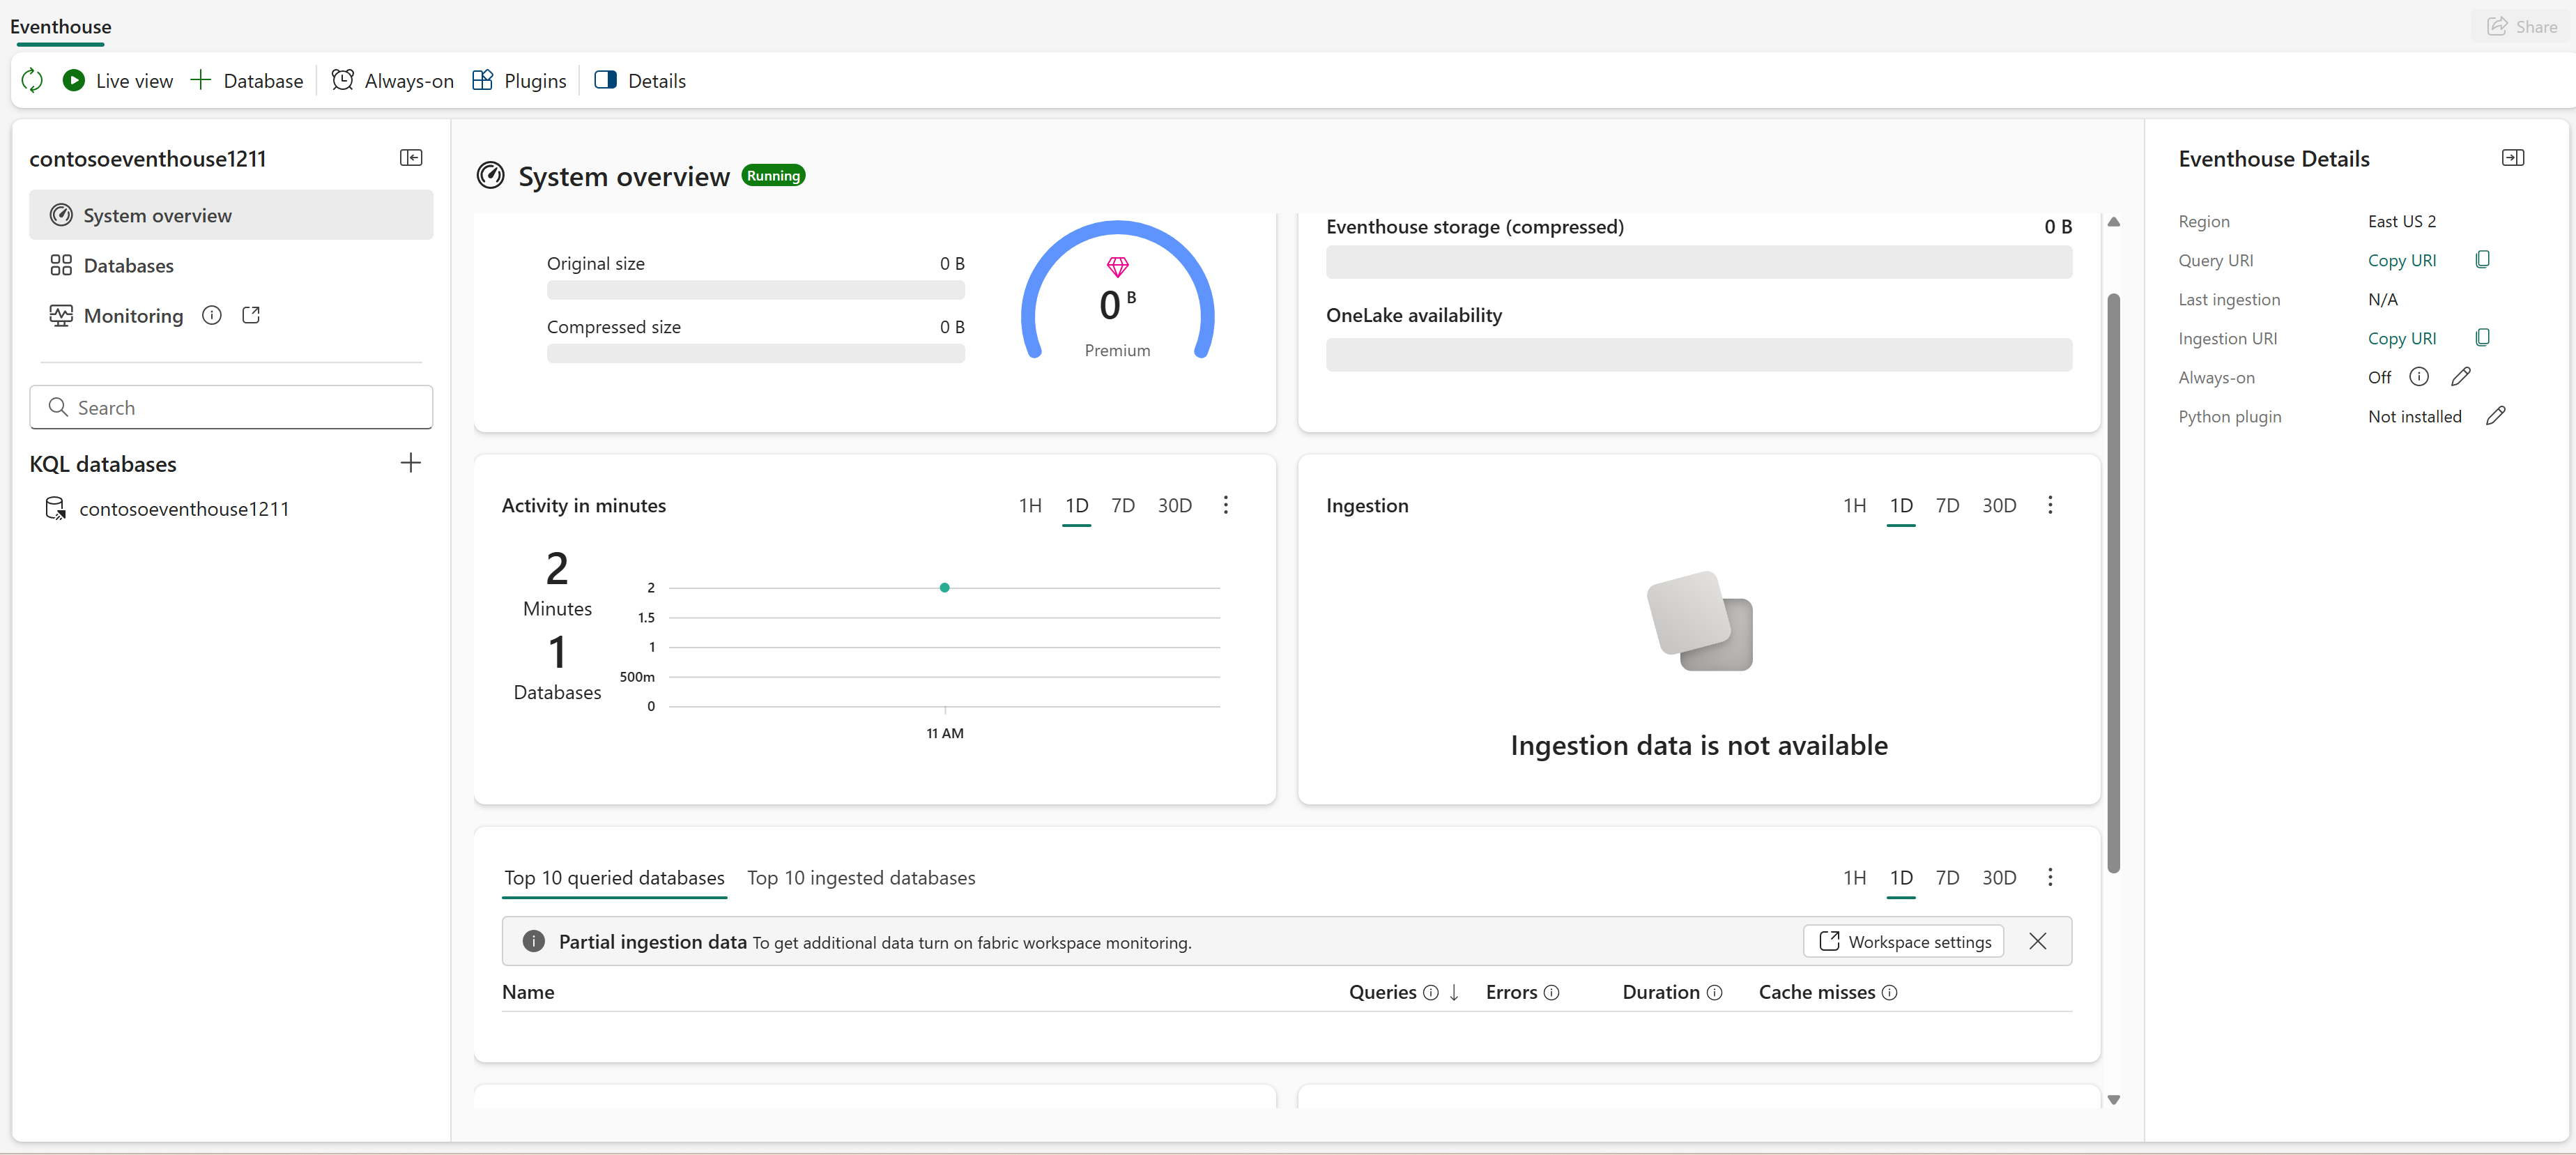2576x1155 pixels.
Task: Click the database Search box
Action: pos(232,408)
